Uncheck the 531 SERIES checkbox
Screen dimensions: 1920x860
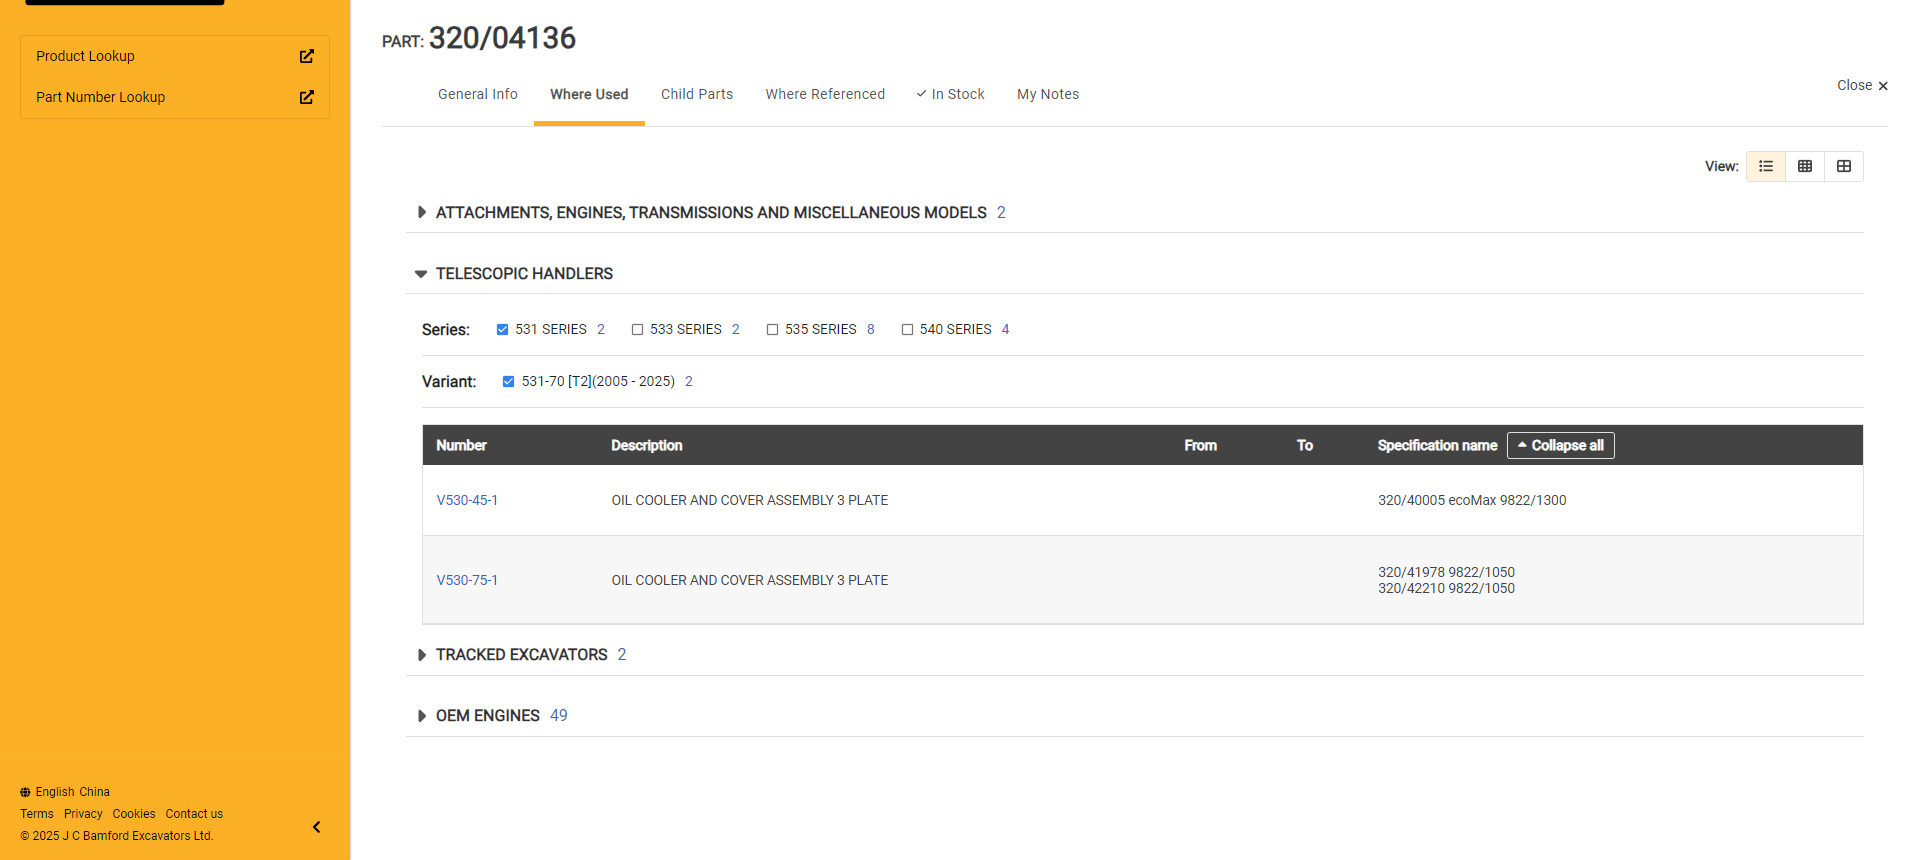503,330
